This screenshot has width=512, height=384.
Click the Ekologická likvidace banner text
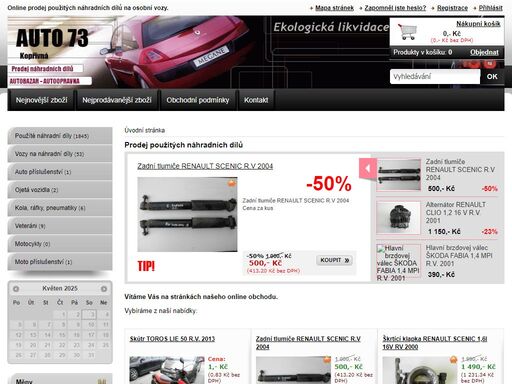click(x=331, y=27)
